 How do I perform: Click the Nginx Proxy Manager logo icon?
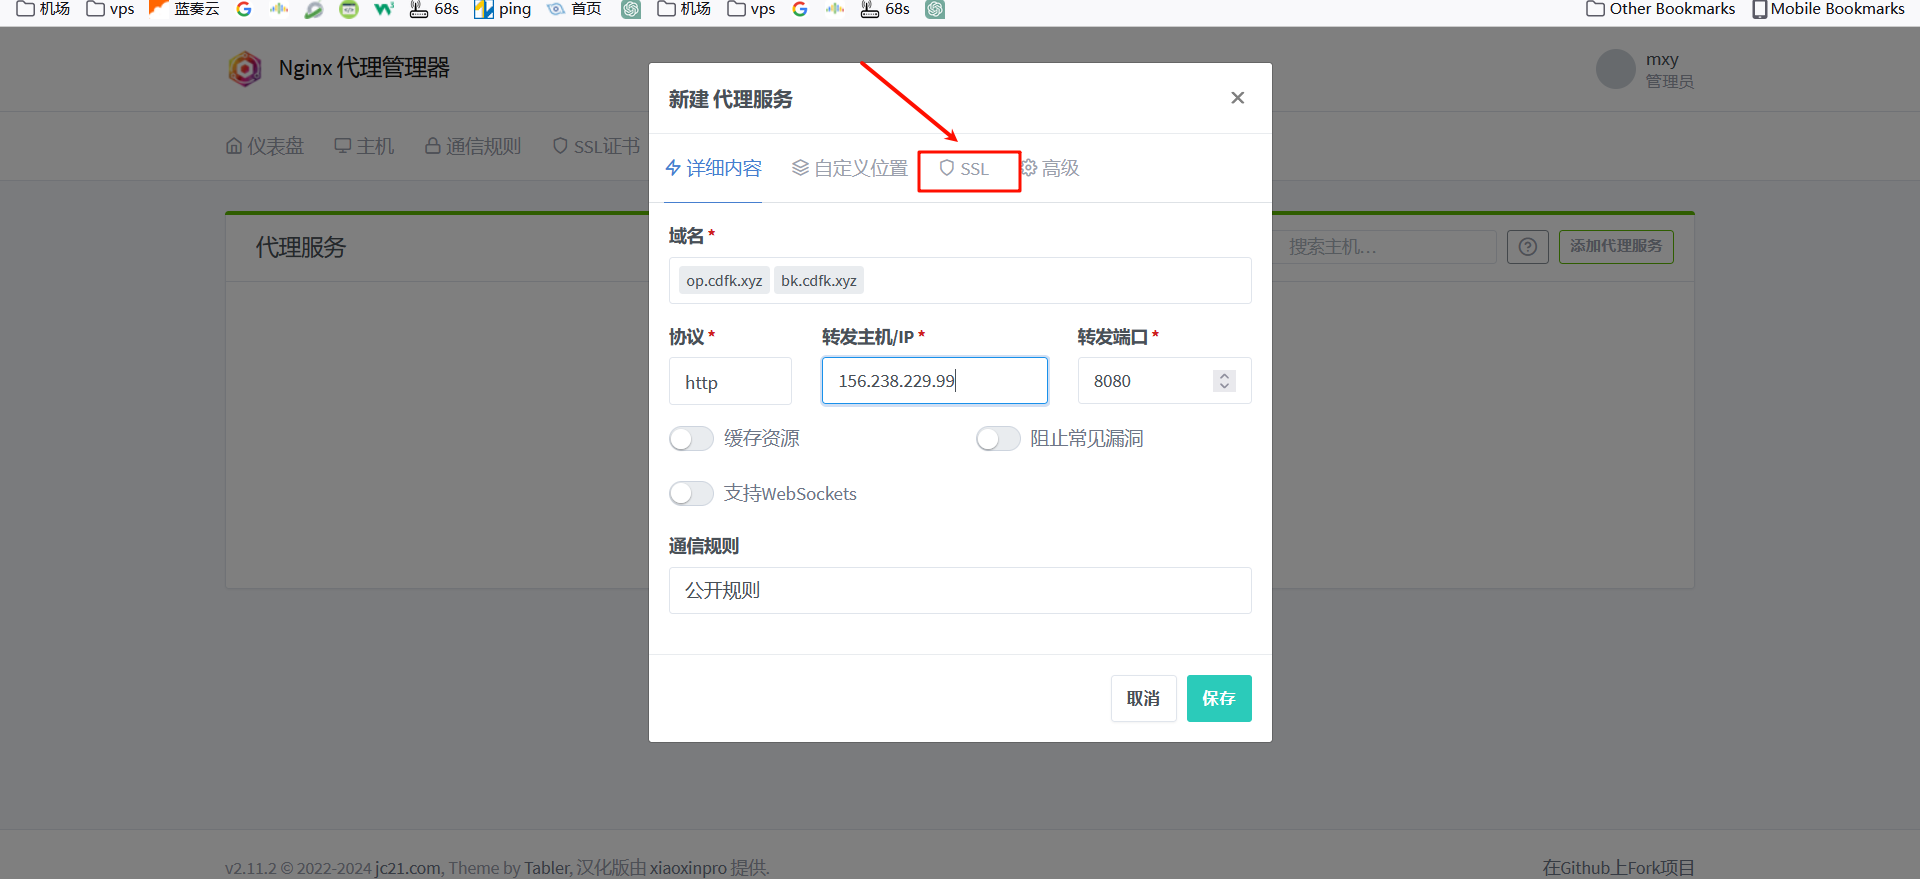pyautogui.click(x=244, y=68)
